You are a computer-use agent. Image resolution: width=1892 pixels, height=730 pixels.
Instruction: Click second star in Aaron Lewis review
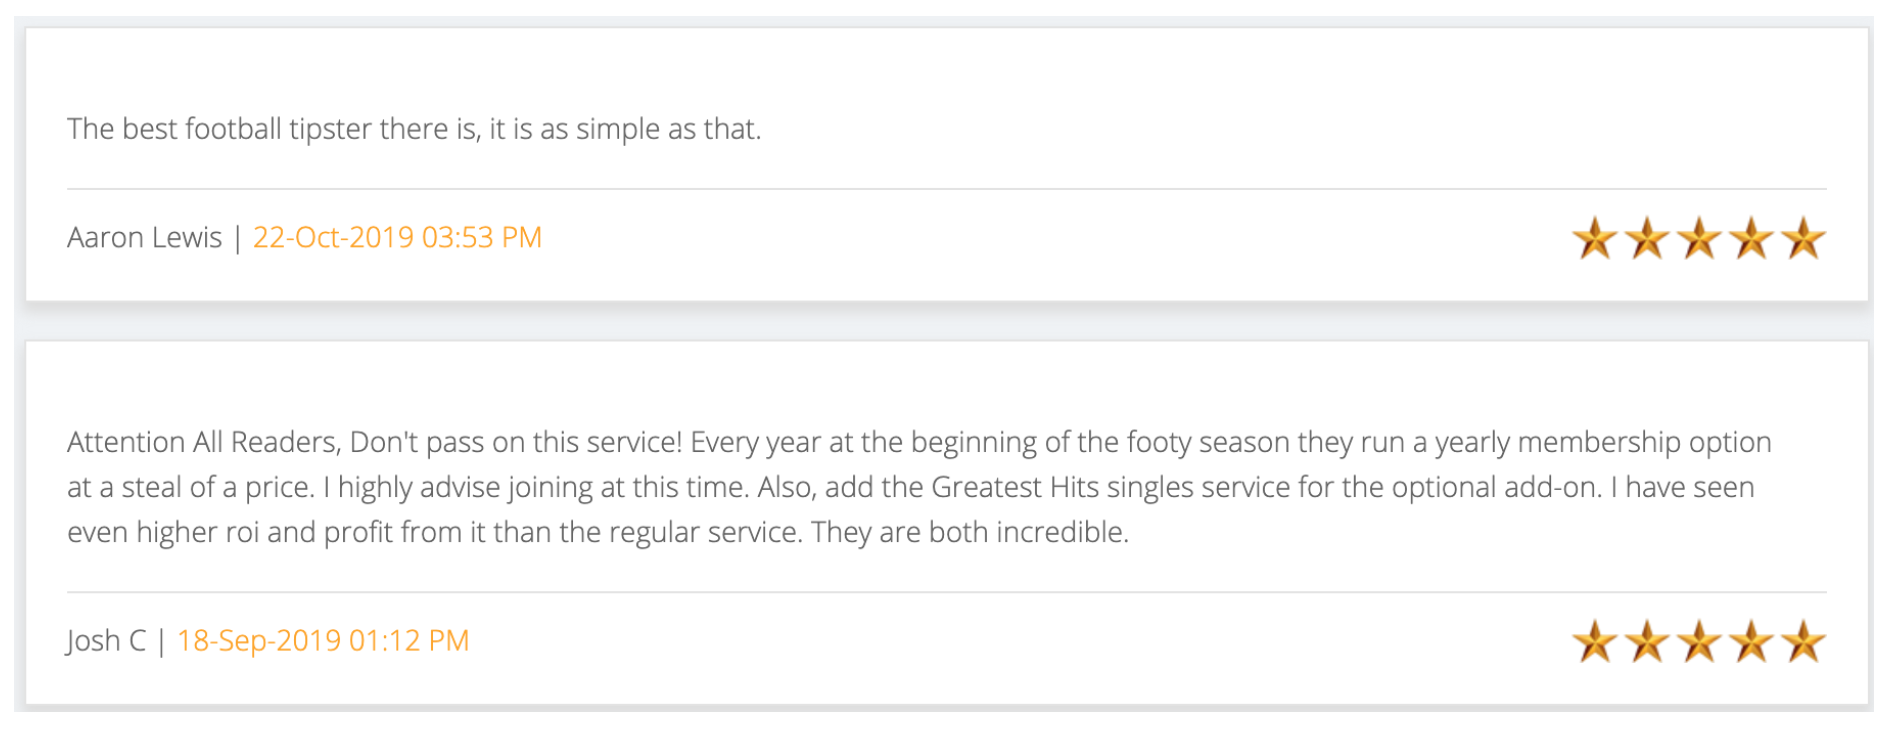[x=1647, y=239]
